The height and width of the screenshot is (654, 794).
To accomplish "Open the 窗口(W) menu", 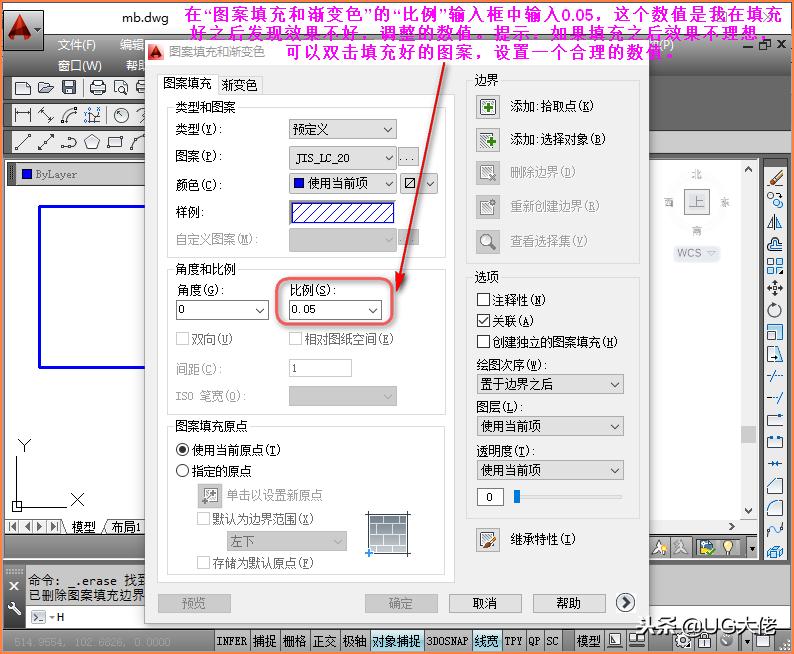I will point(80,66).
